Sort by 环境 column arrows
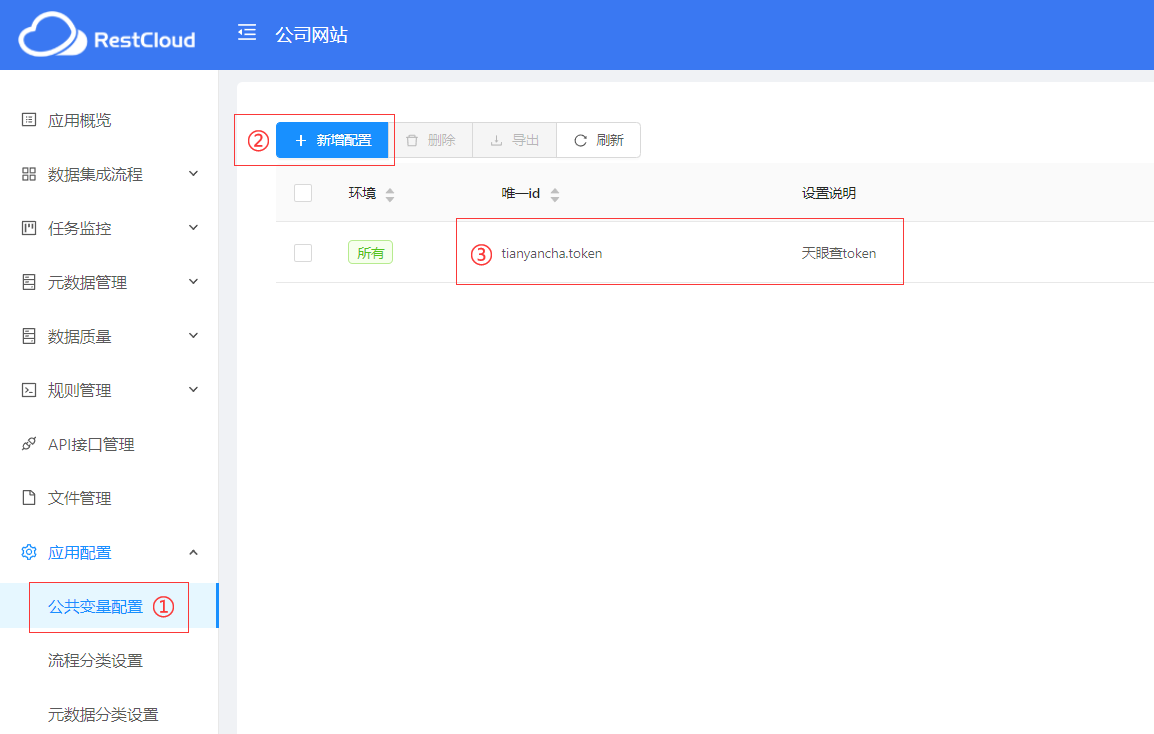This screenshot has height=734, width=1154. [389, 194]
